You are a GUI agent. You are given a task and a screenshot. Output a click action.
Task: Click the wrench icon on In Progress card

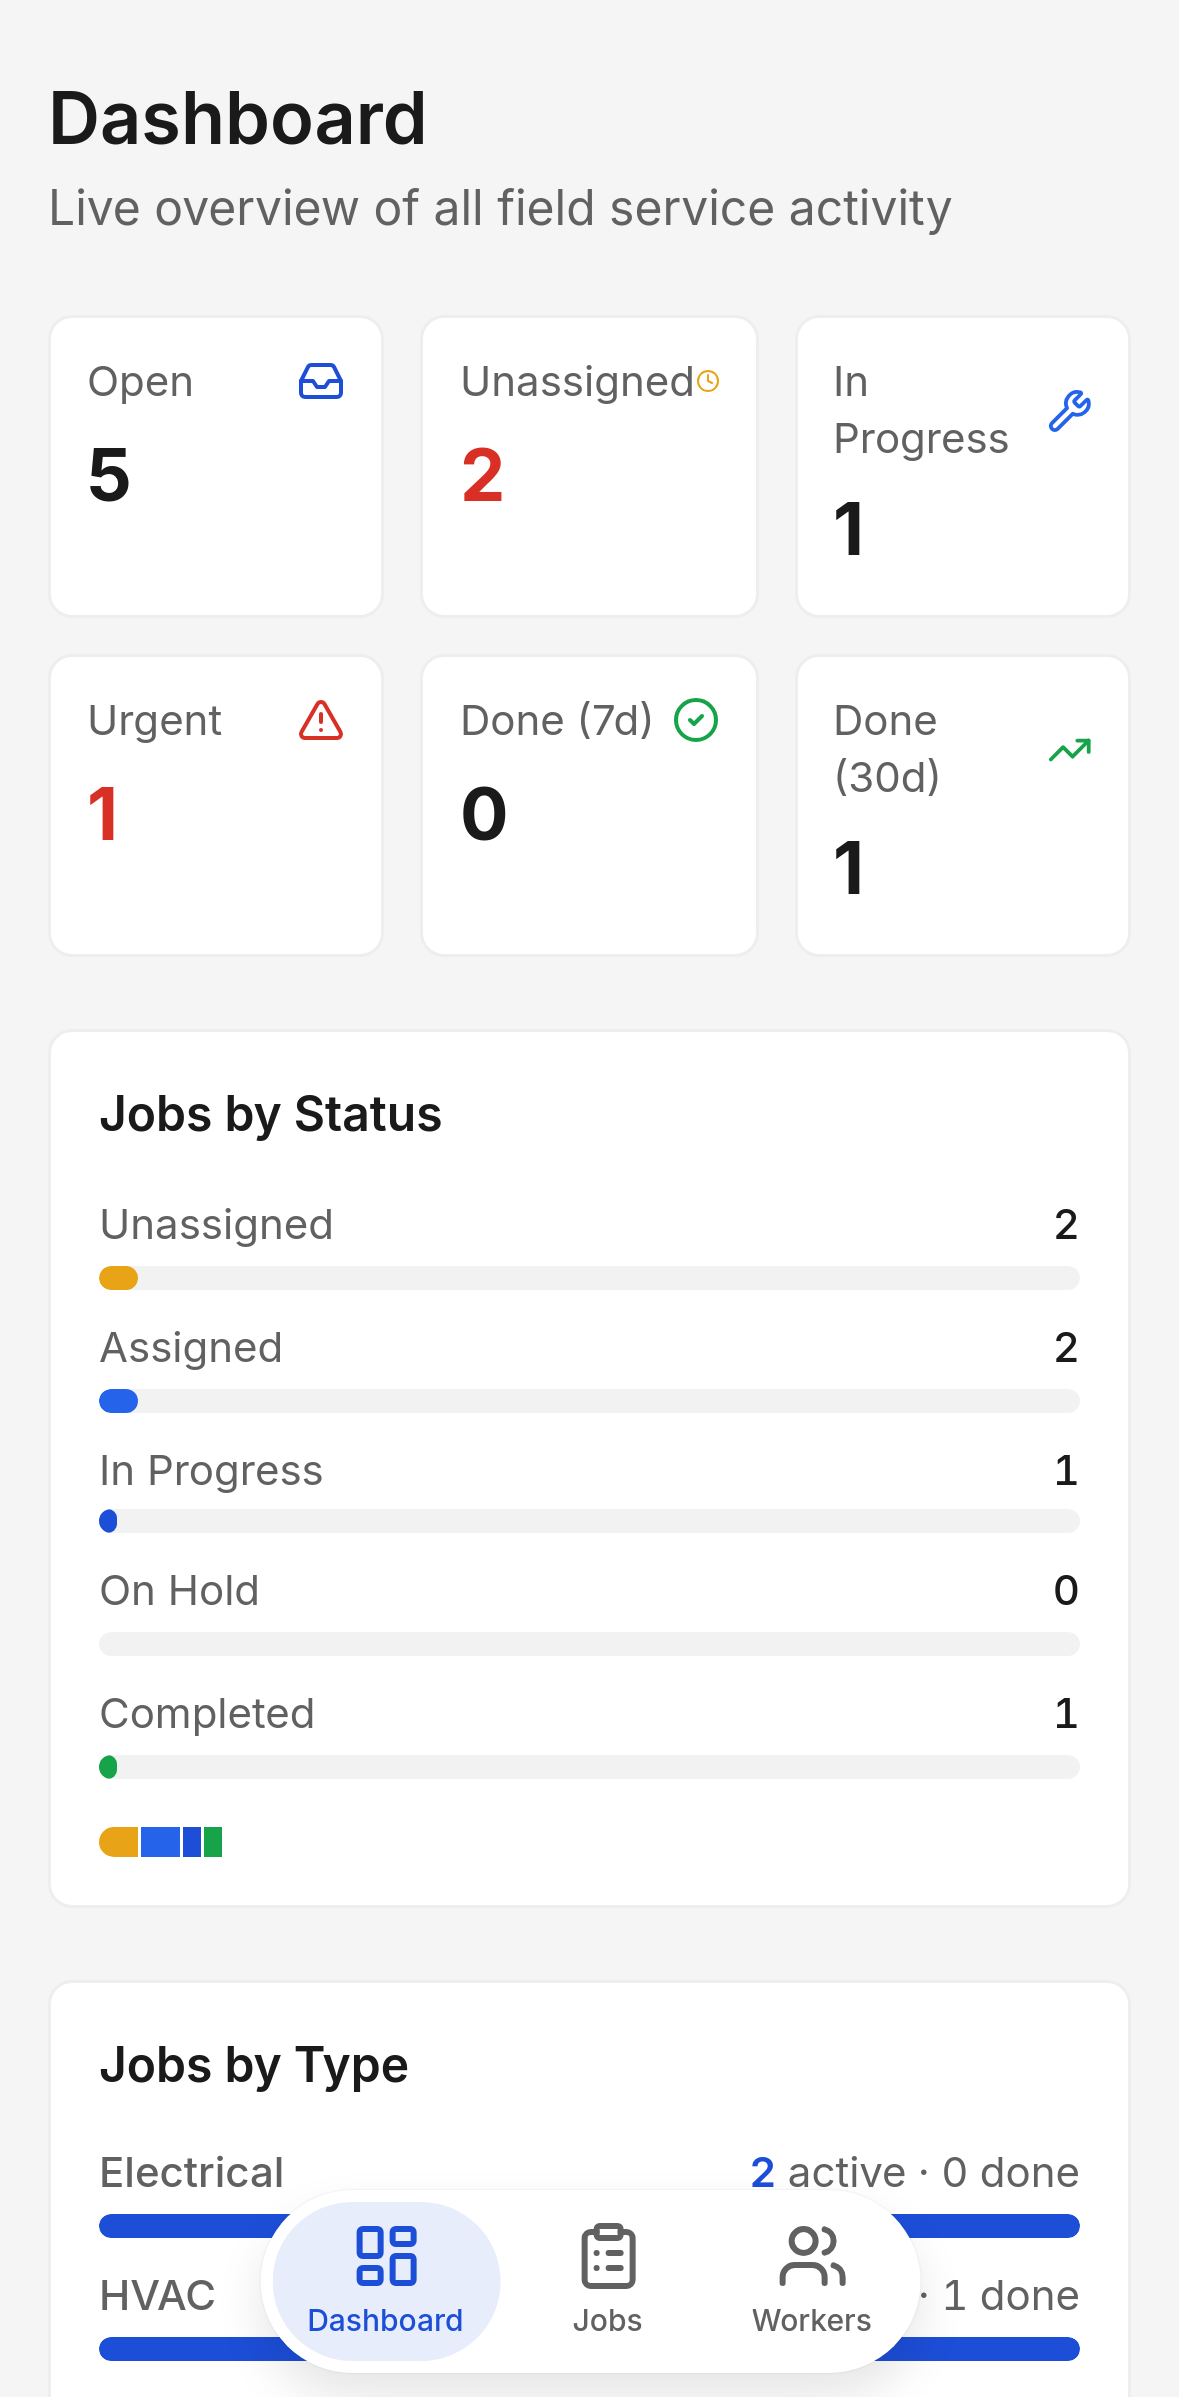tap(1070, 410)
